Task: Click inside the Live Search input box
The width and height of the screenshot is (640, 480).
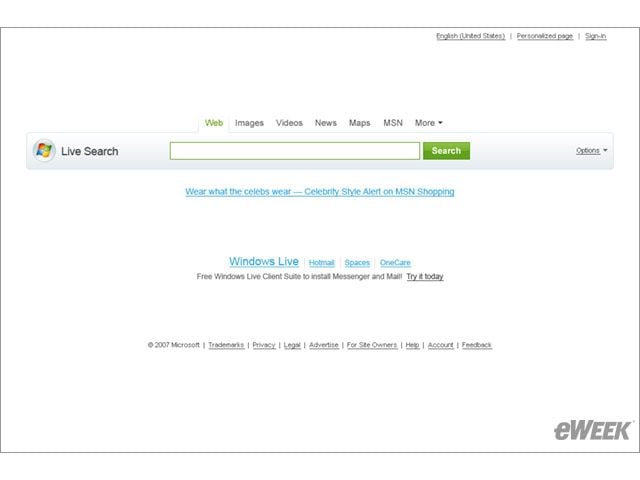Action: (295, 151)
